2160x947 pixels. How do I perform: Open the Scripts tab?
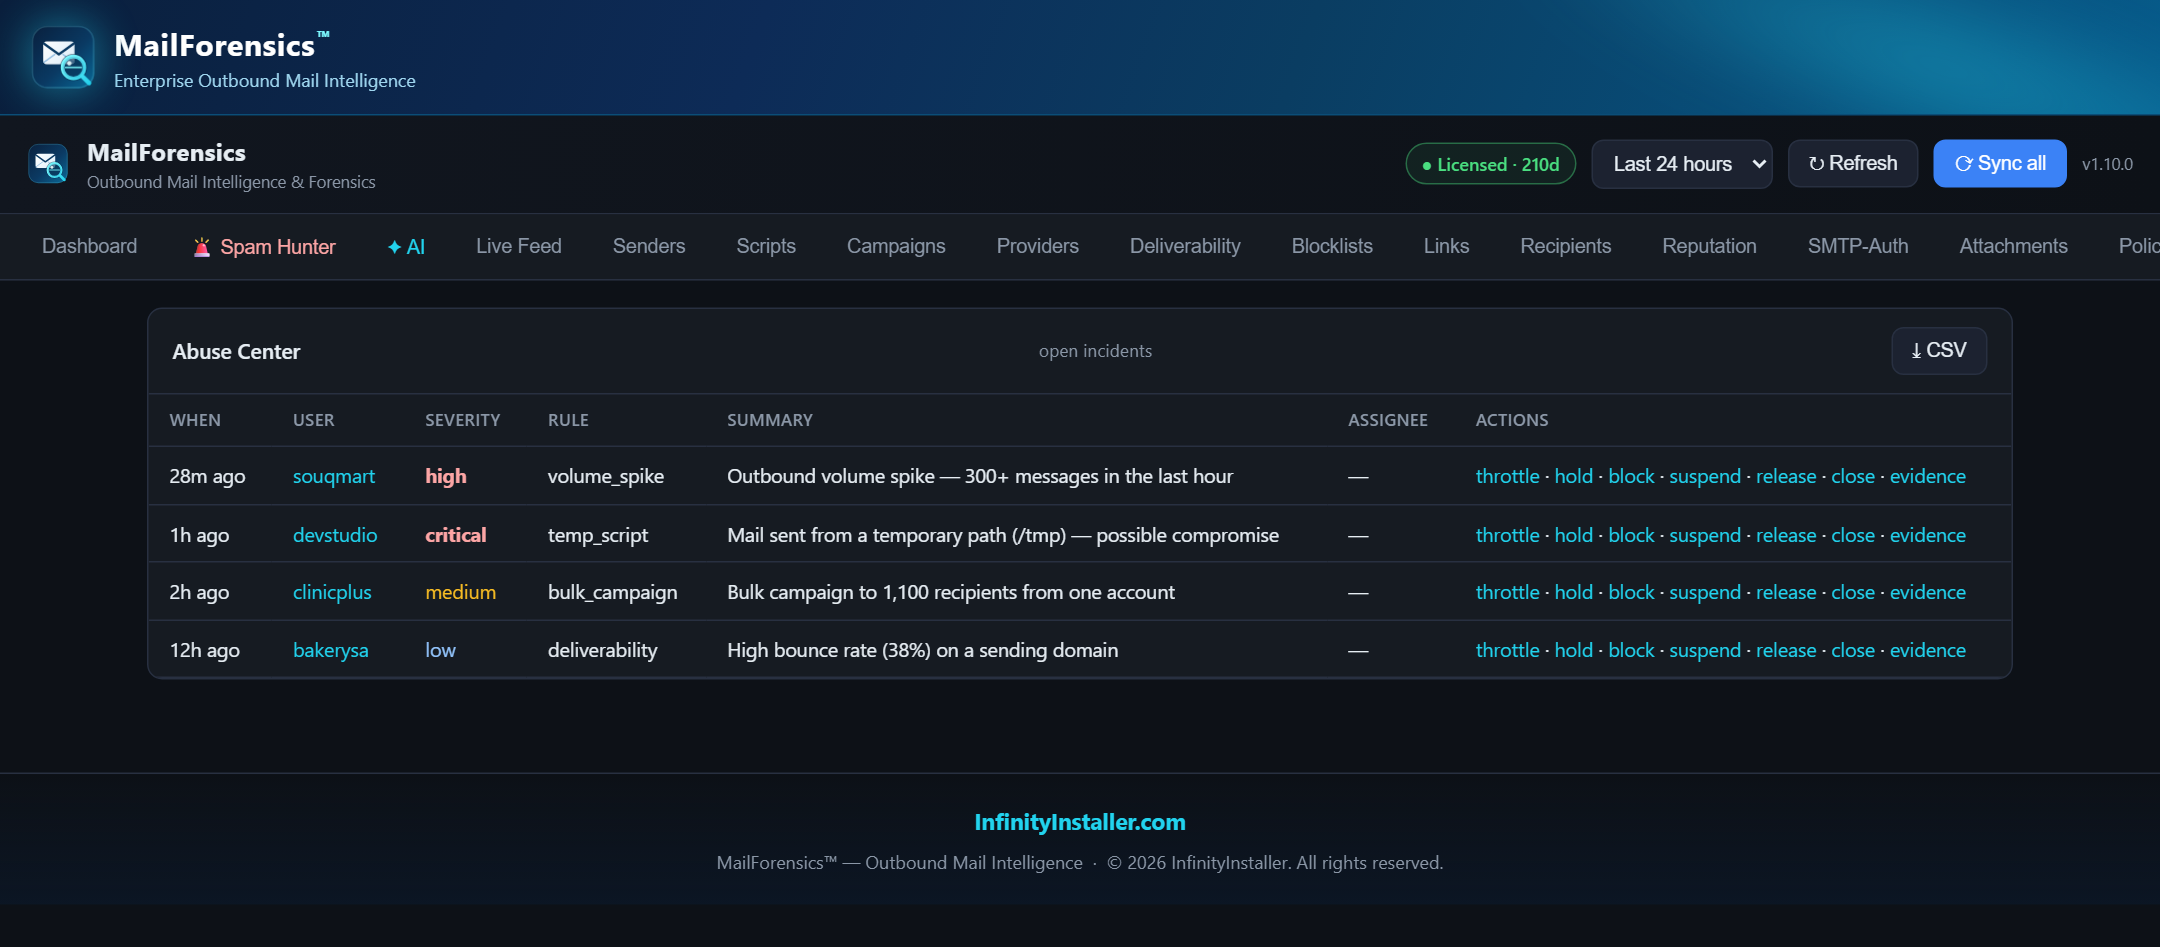[766, 246]
